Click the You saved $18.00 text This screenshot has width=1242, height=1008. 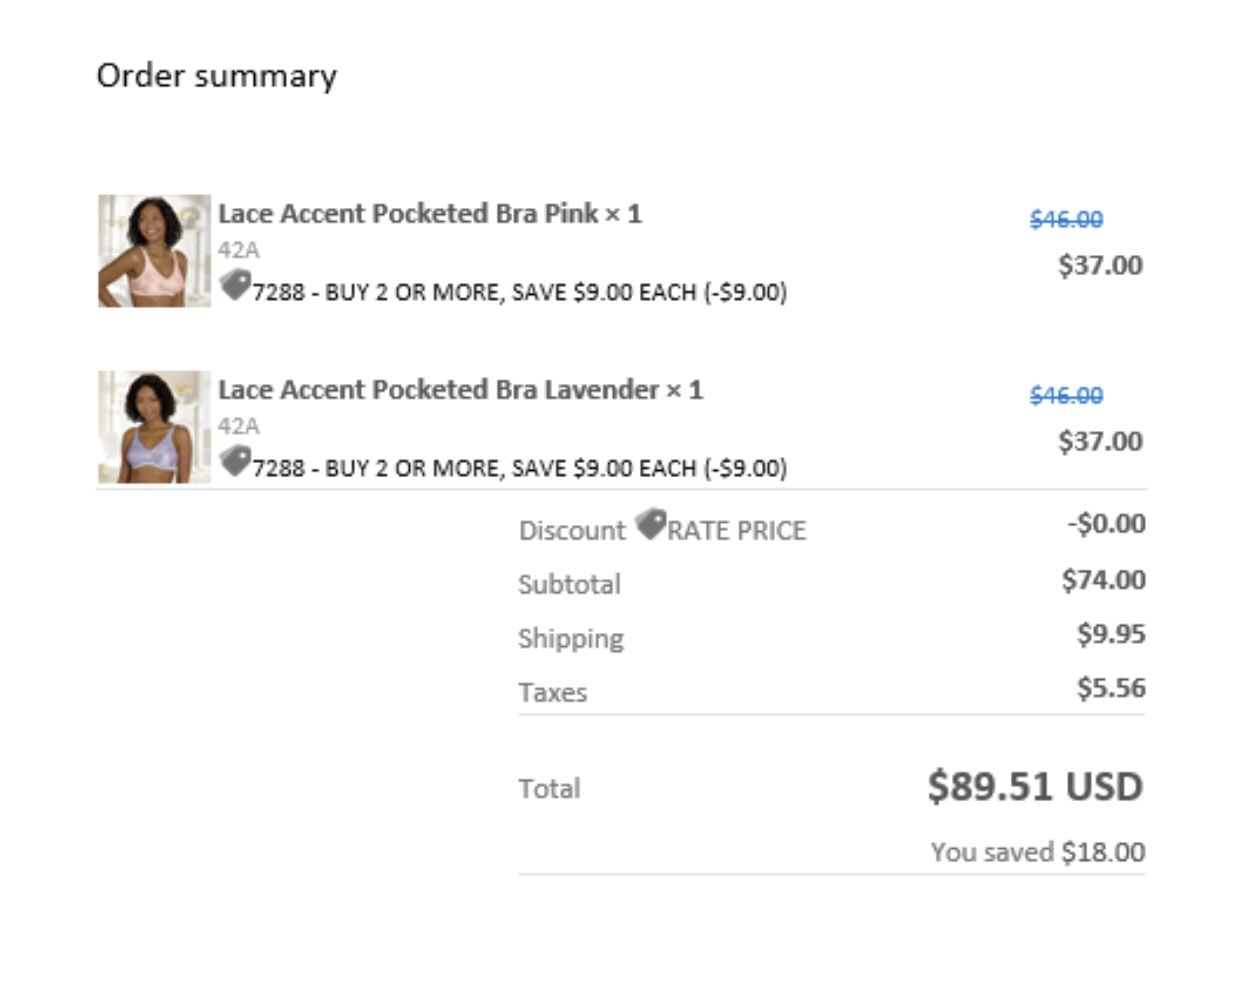(x=1037, y=853)
